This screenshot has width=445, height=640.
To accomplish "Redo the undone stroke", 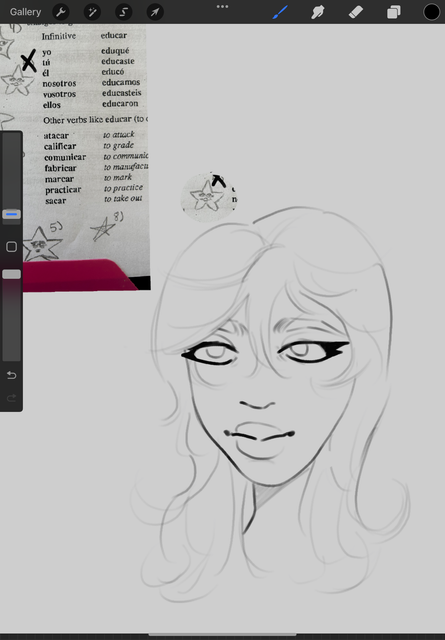I will click(x=11, y=397).
